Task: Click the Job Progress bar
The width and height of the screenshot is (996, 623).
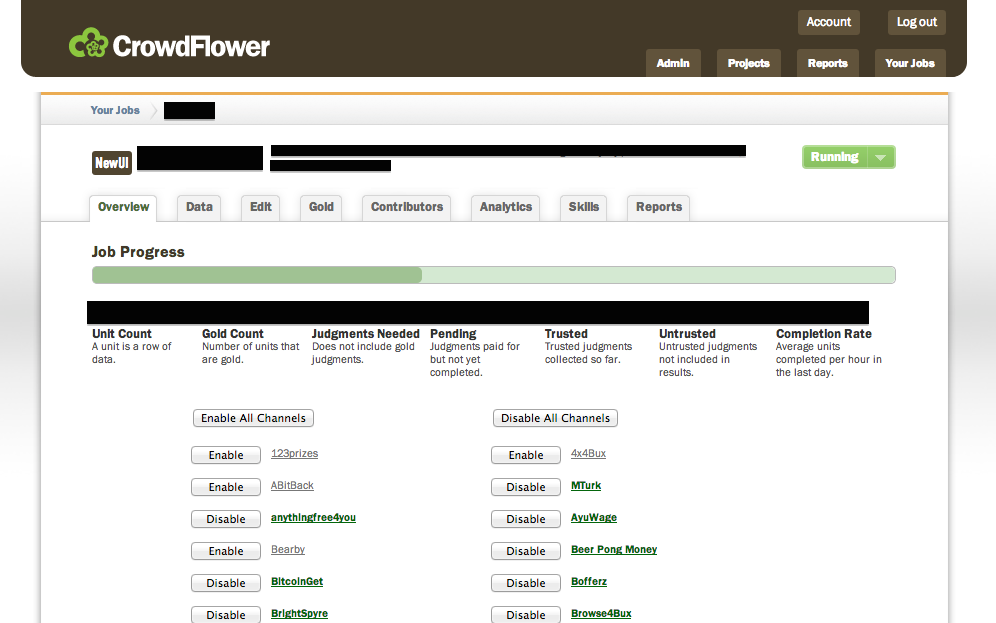Action: coord(494,275)
